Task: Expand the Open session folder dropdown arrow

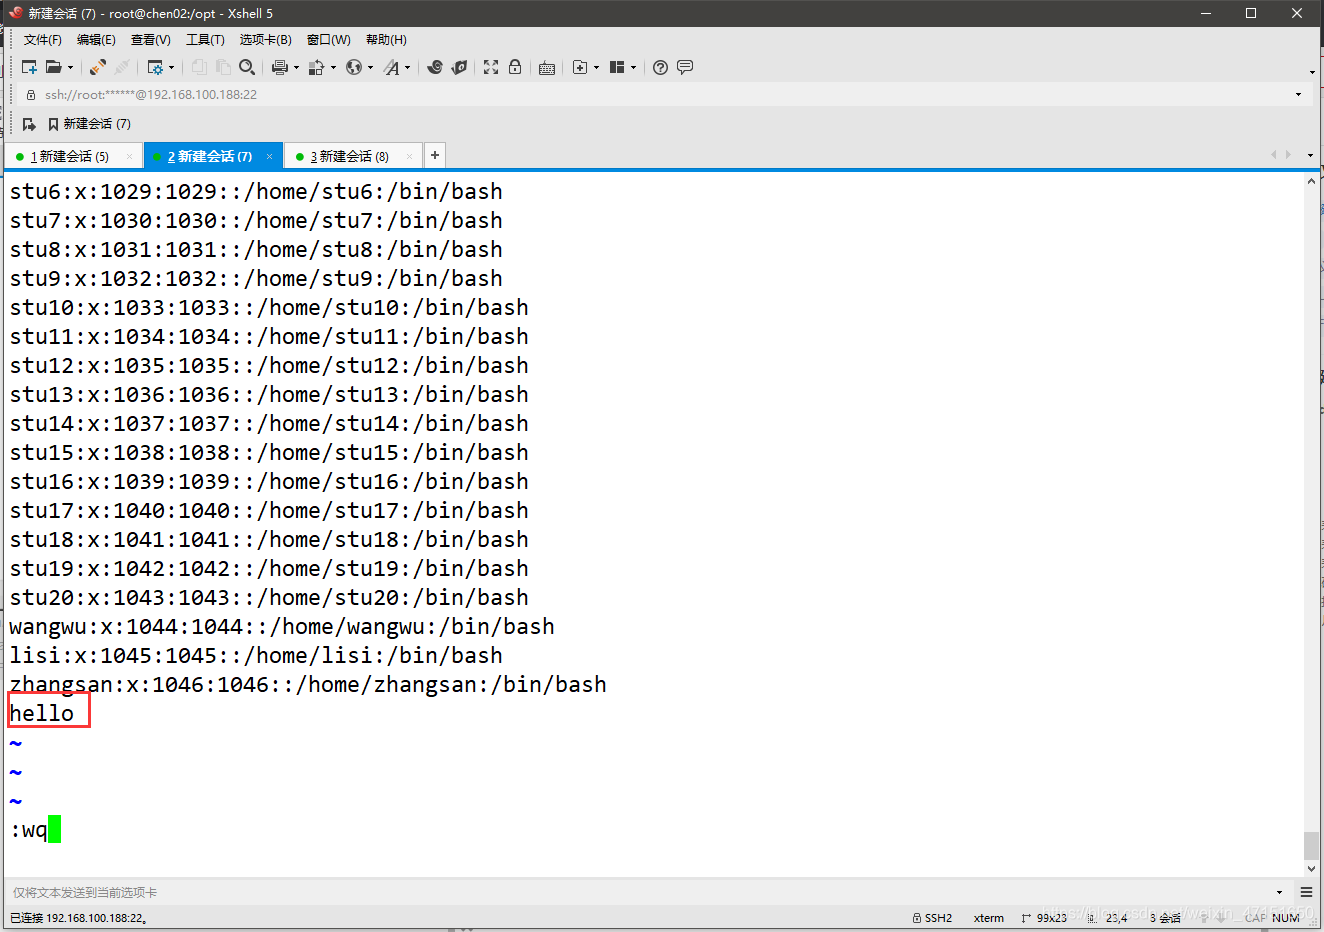Action: [70, 68]
